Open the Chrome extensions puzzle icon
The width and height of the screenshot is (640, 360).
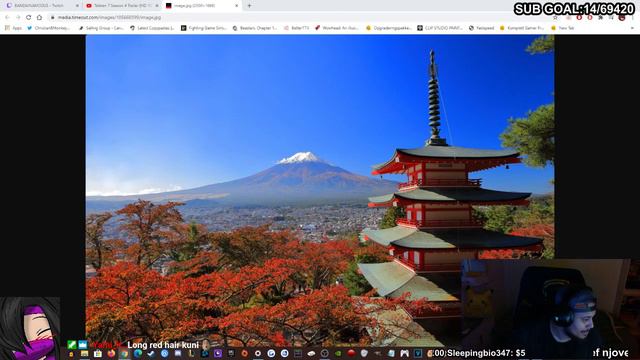pyautogui.click(x=600, y=18)
